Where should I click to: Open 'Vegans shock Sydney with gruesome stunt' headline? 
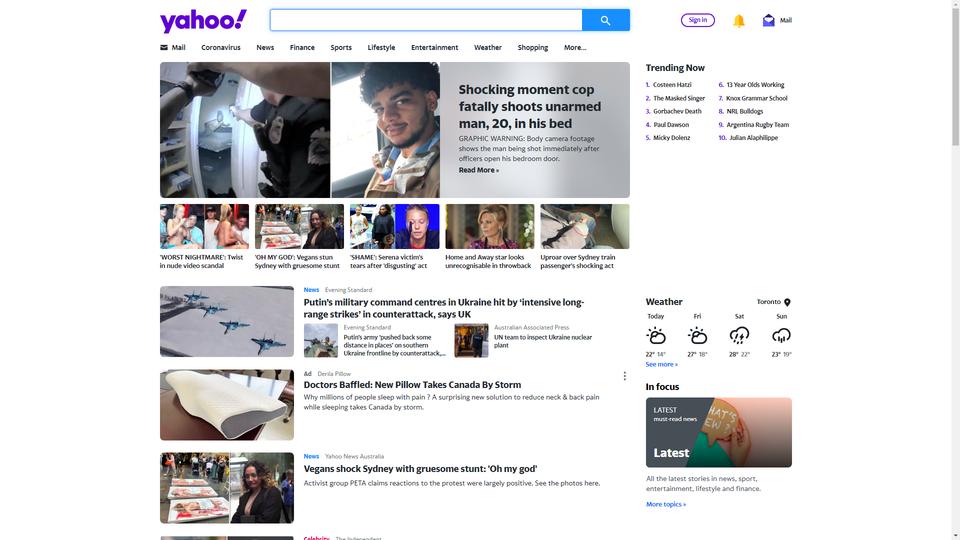click(x=420, y=469)
